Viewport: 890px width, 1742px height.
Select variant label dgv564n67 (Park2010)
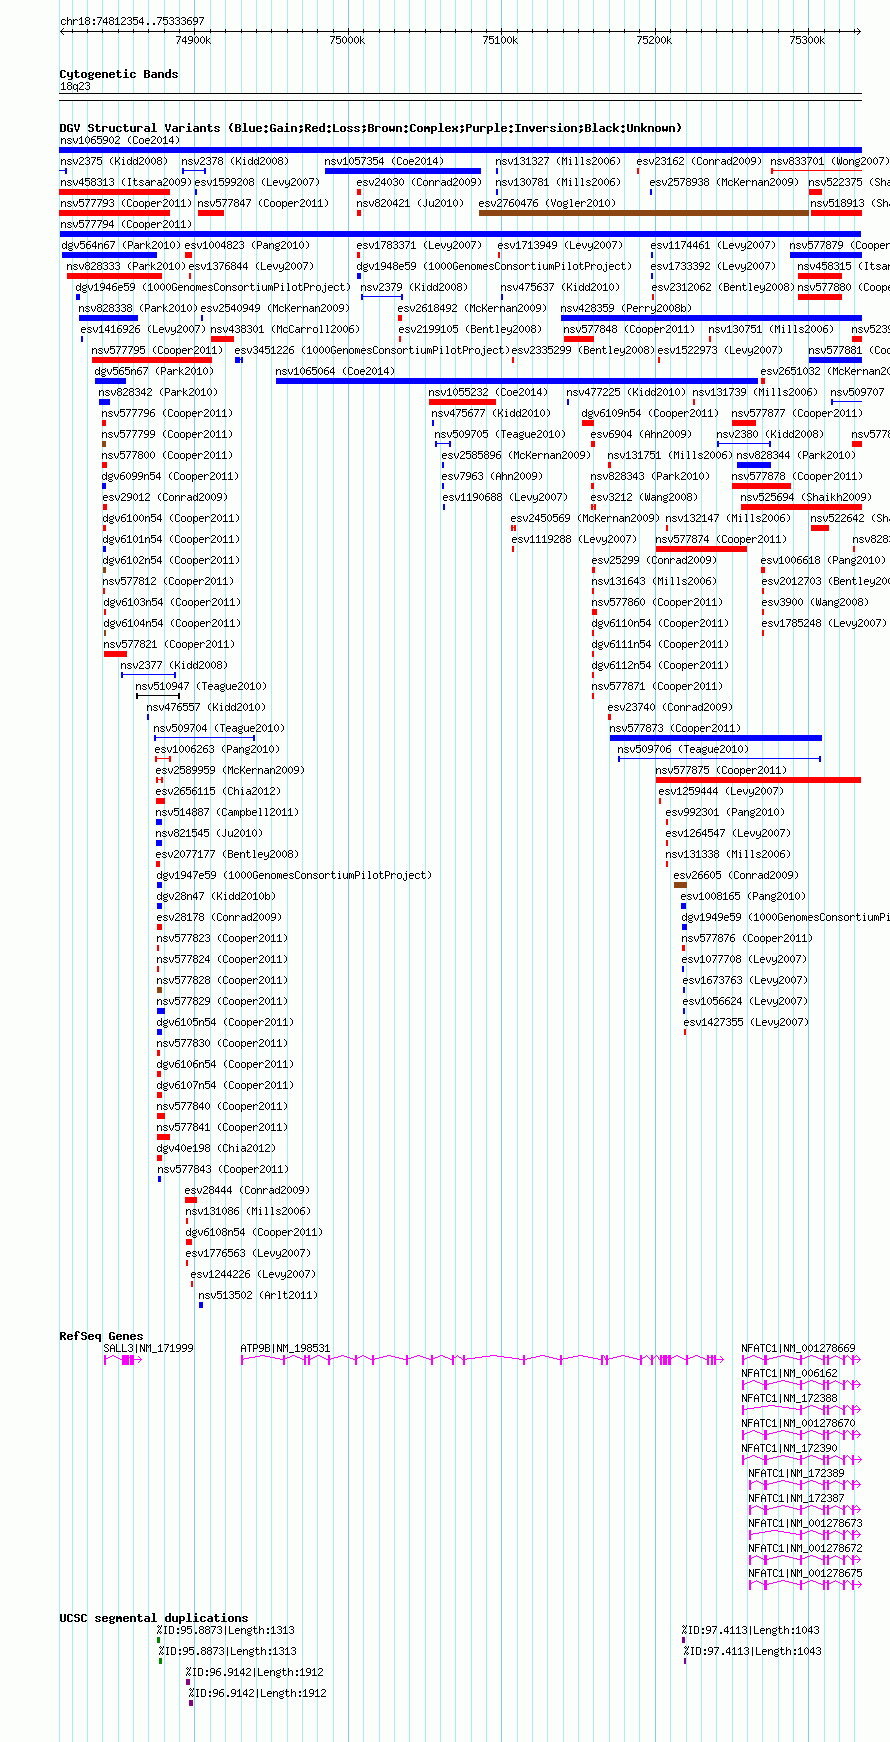click(121, 245)
